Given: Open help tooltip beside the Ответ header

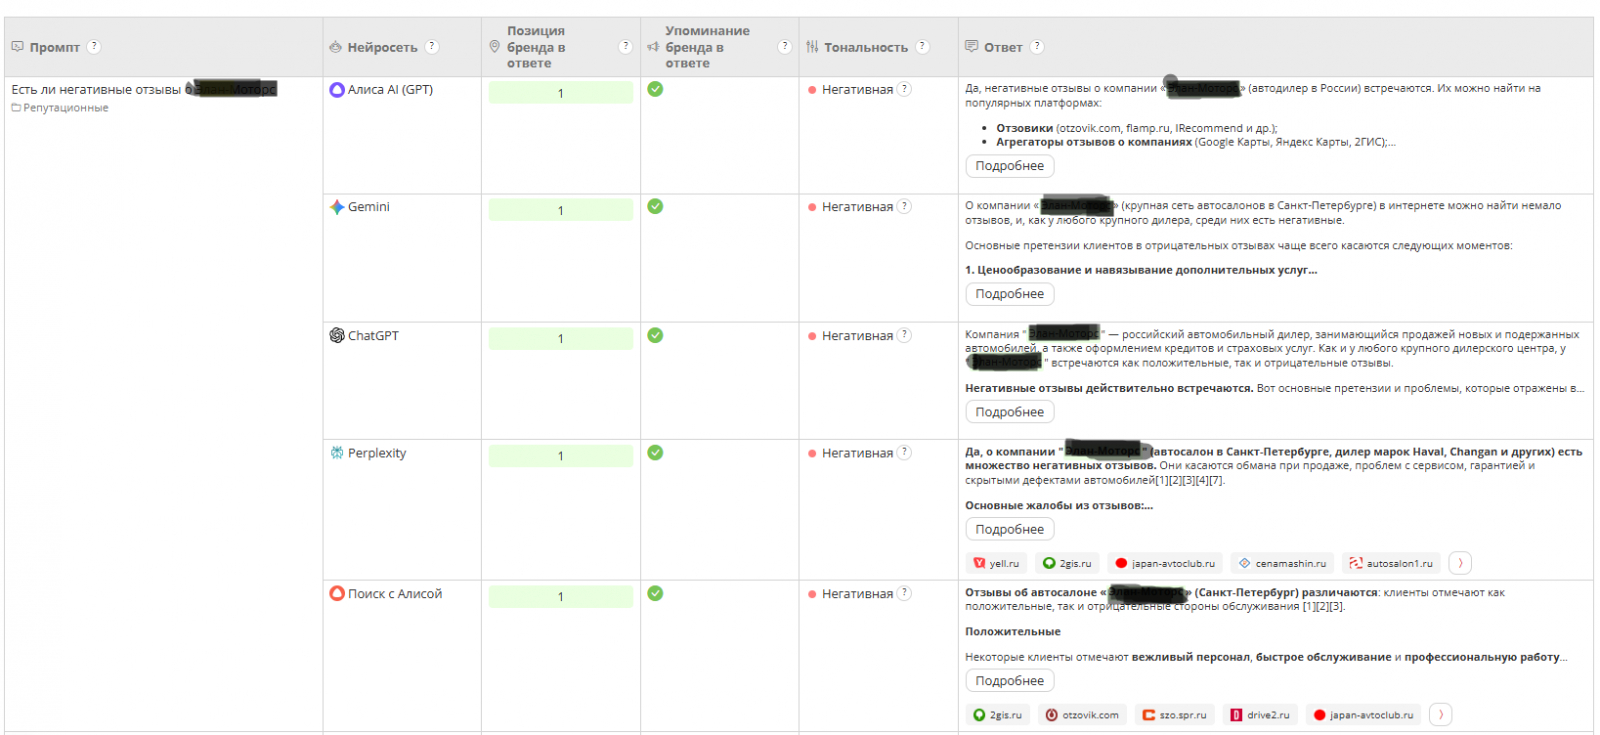Looking at the screenshot, I should [x=1037, y=46].
